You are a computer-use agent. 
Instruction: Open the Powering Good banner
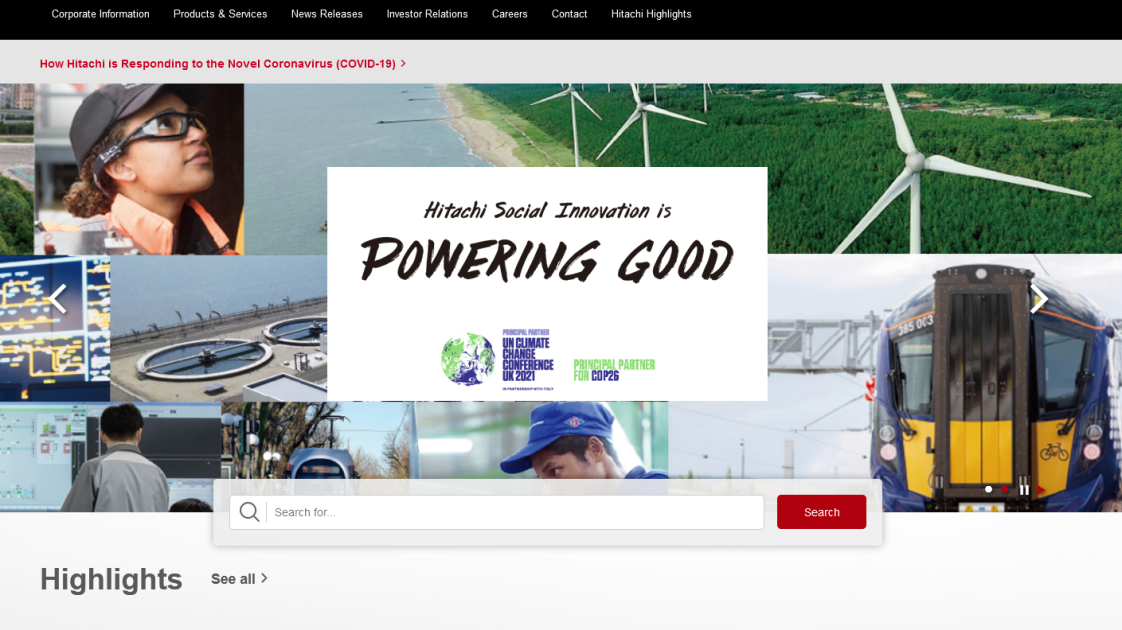click(x=547, y=284)
